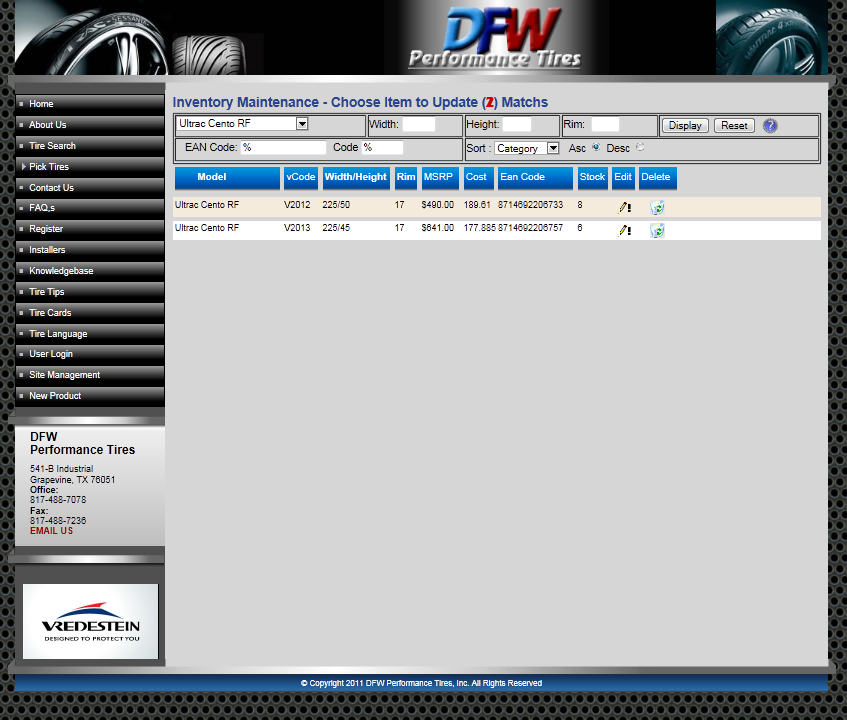The image size is (847, 720).
Task: Delete the V2012 inventory item
Action: pyautogui.click(x=657, y=207)
